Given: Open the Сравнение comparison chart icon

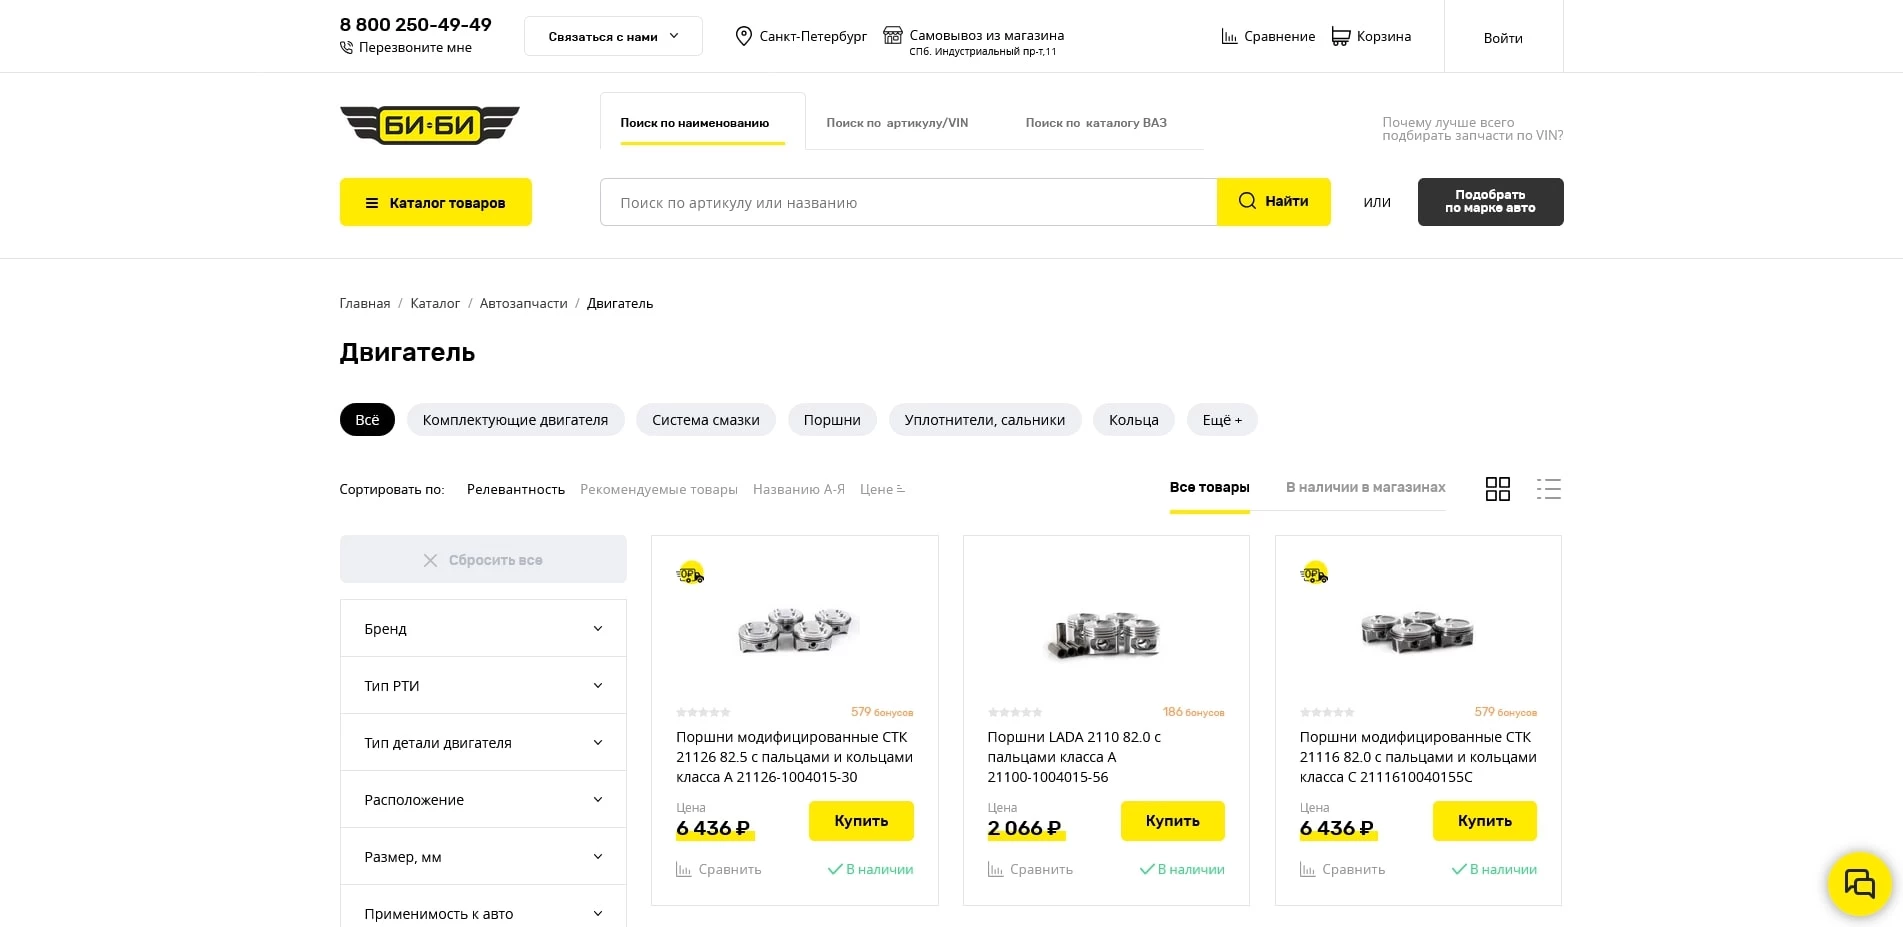Looking at the screenshot, I should 1229,37.
